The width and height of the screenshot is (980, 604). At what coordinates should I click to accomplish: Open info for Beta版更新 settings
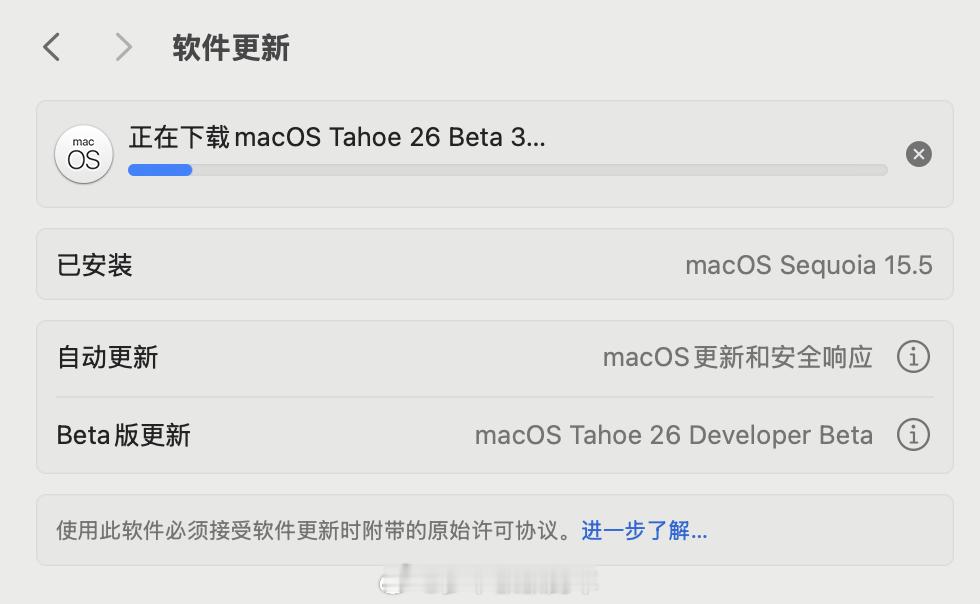(x=913, y=435)
